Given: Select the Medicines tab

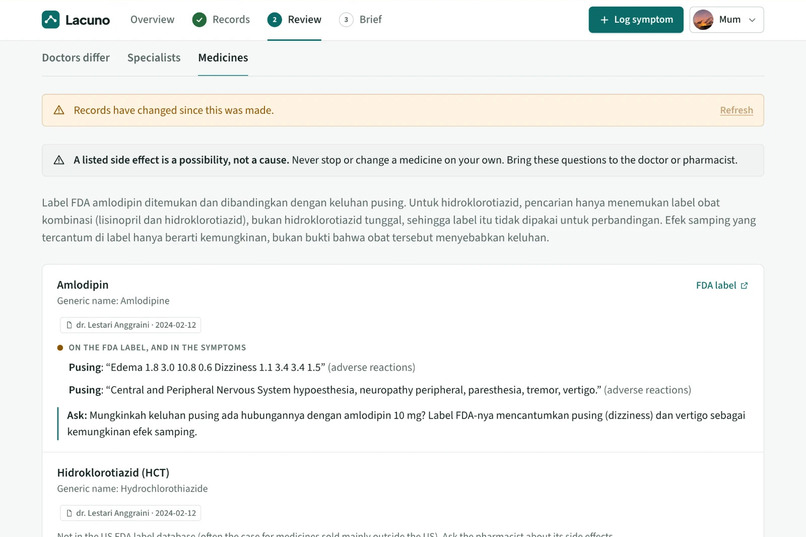Looking at the screenshot, I should click(223, 58).
